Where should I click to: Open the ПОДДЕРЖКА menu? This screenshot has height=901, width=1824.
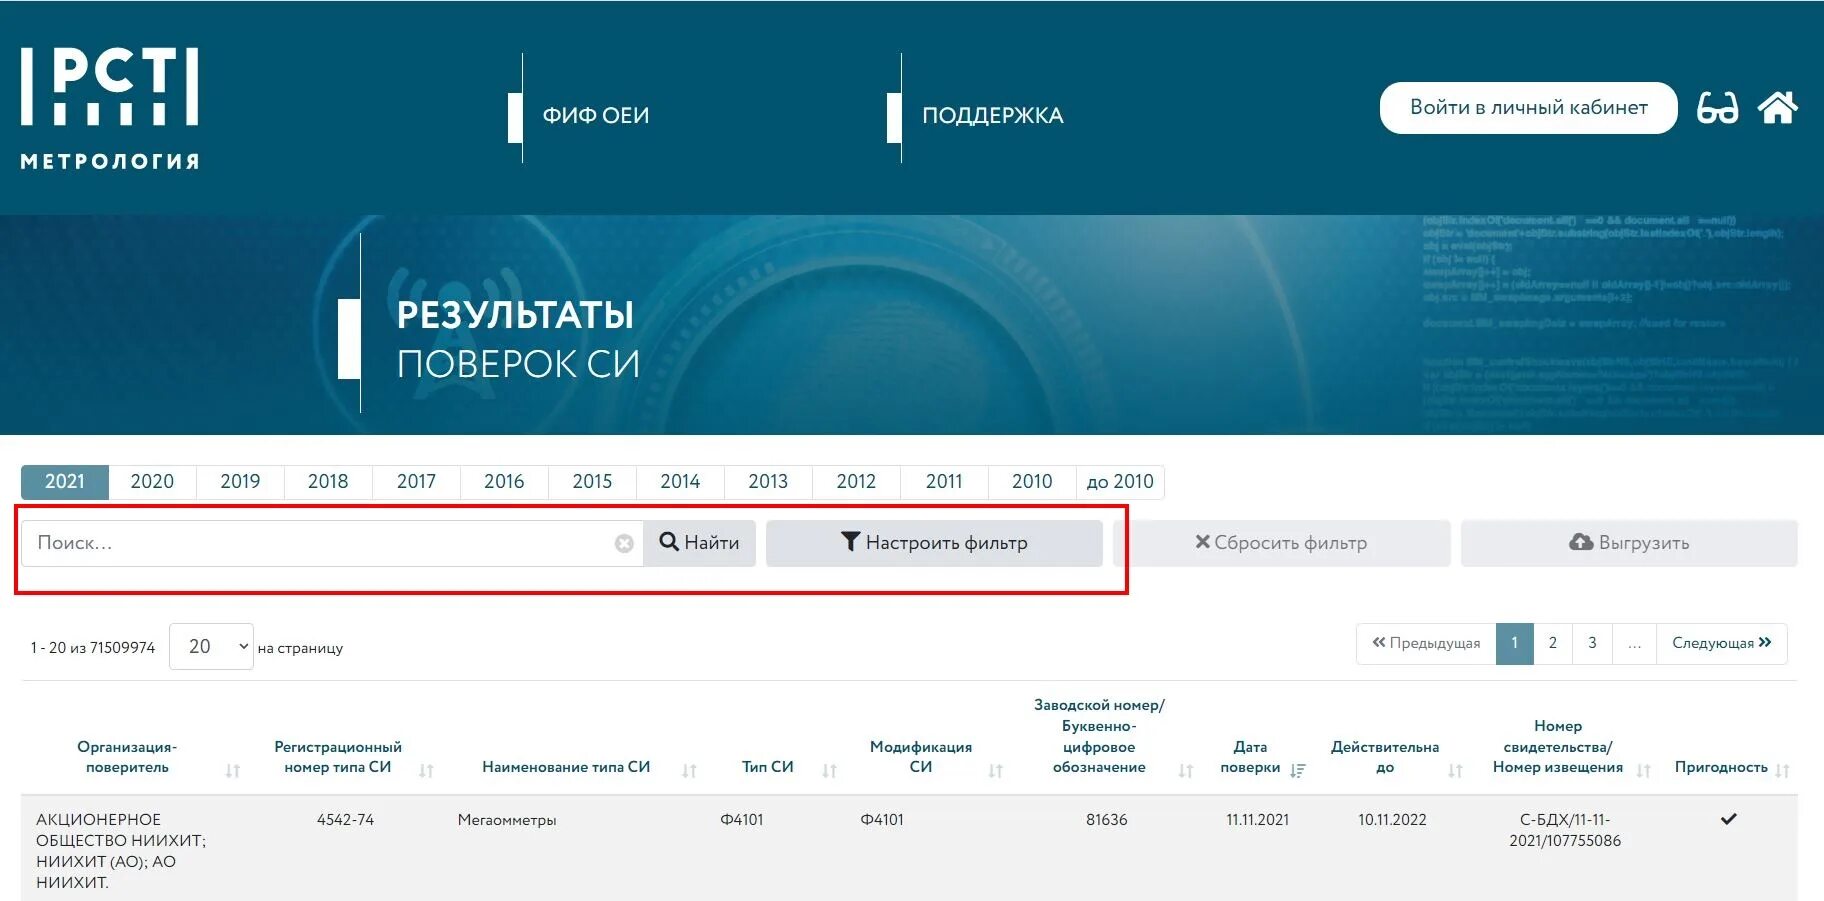[992, 115]
